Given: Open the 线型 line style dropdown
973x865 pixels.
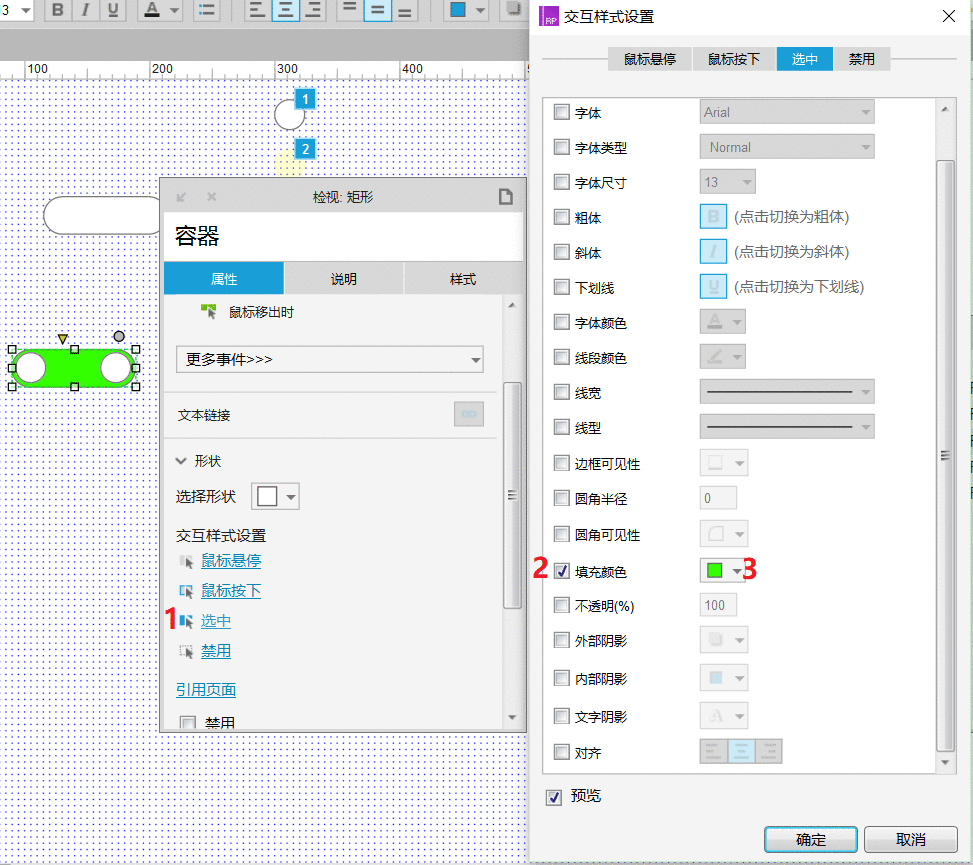Looking at the screenshot, I should [x=787, y=426].
